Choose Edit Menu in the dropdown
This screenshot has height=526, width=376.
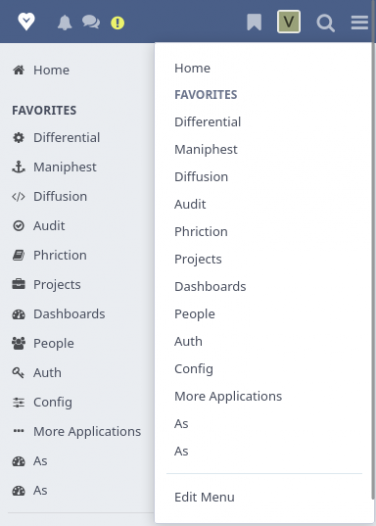point(204,497)
